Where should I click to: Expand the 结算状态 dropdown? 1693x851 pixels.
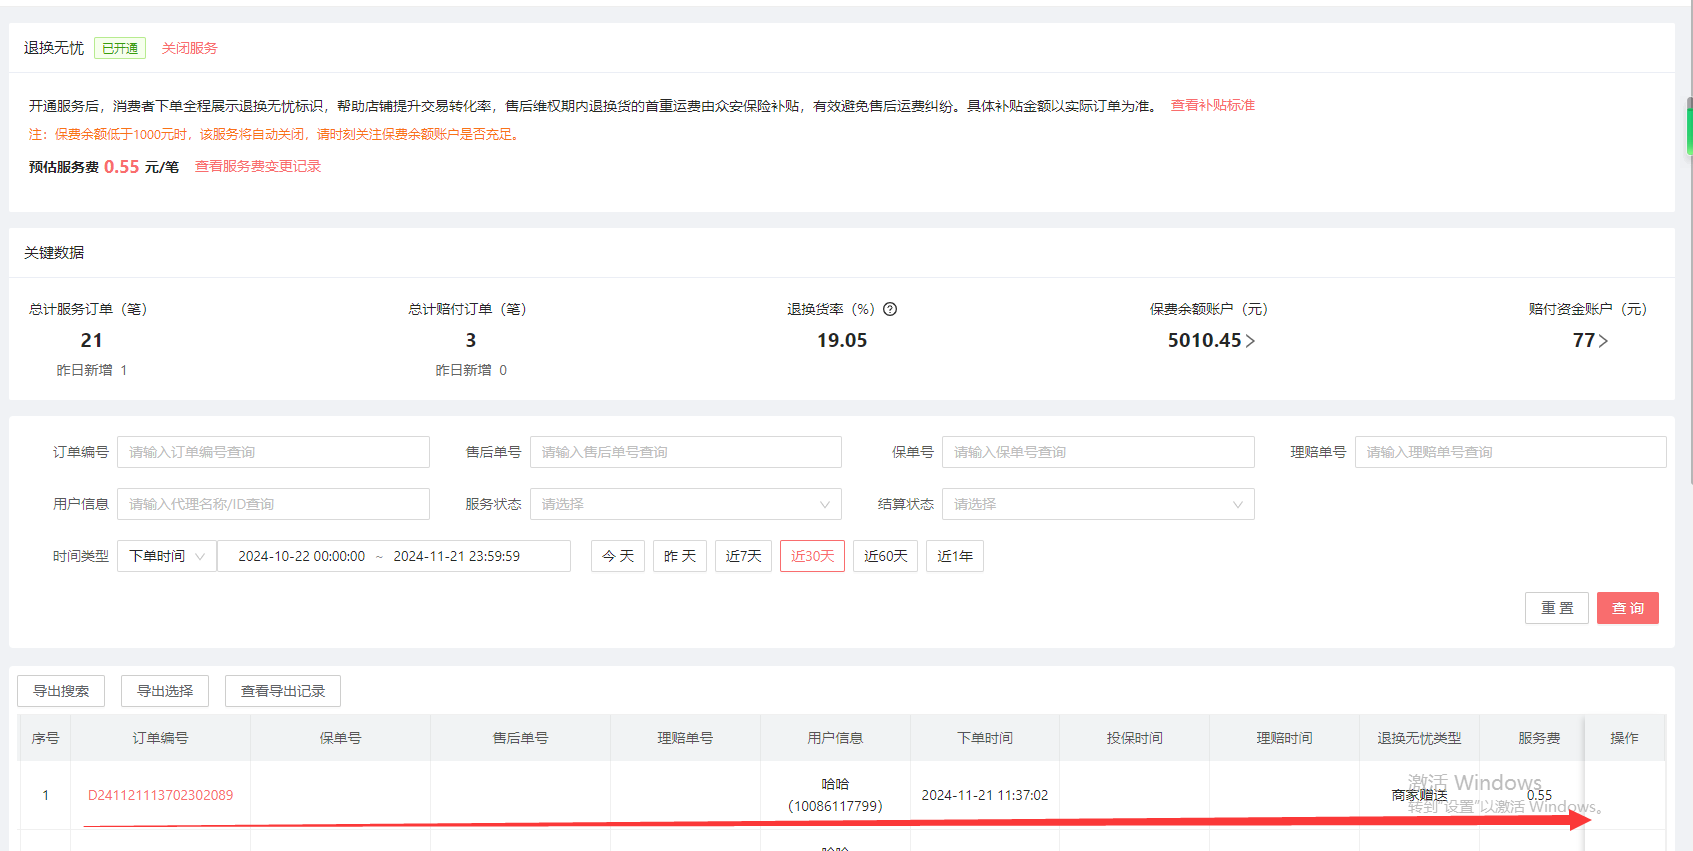[x=1097, y=504]
